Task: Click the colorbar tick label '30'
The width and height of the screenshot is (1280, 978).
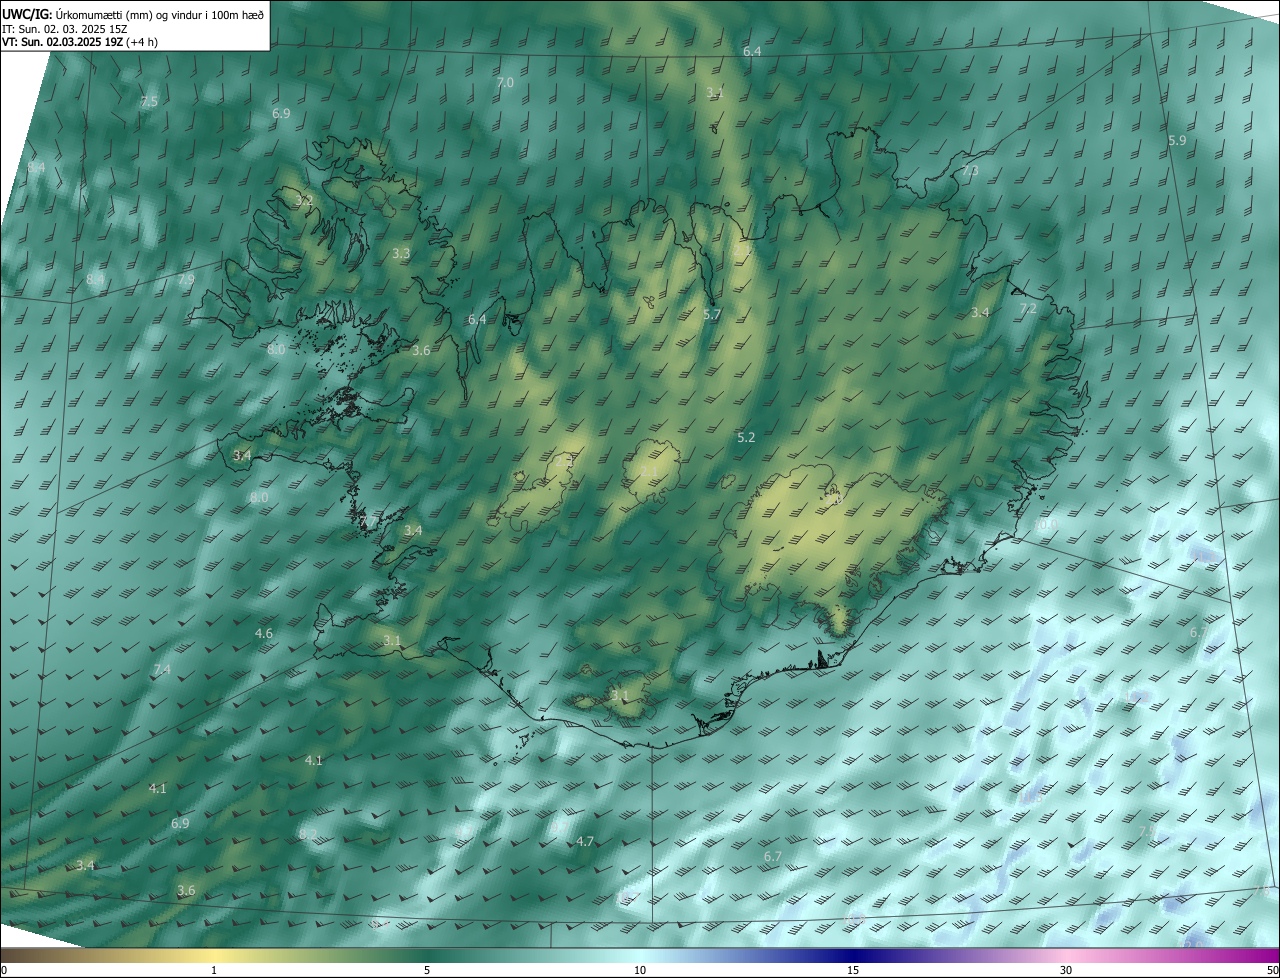Action: (1066, 970)
